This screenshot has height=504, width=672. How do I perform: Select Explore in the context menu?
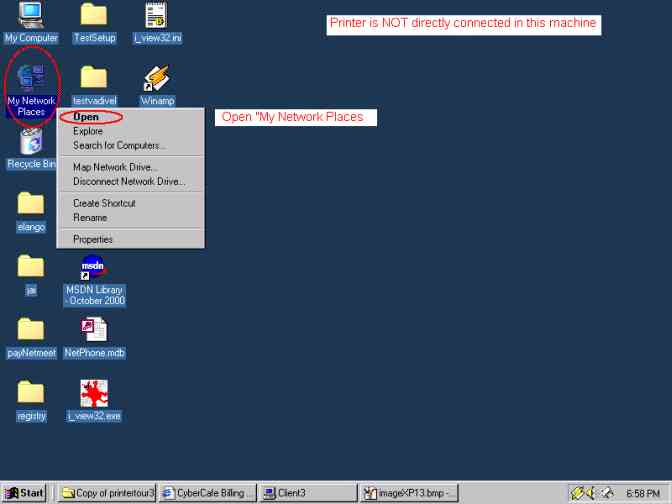pyautogui.click(x=88, y=131)
